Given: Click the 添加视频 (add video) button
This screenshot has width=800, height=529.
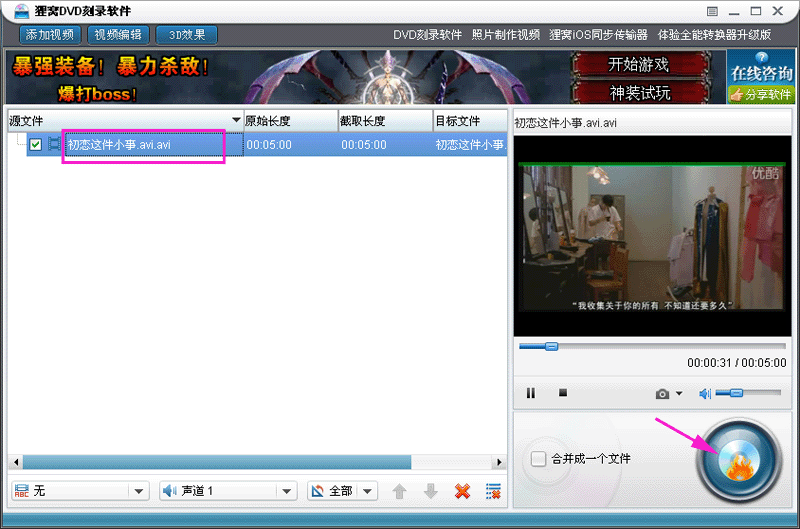Looking at the screenshot, I should pyautogui.click(x=50, y=35).
